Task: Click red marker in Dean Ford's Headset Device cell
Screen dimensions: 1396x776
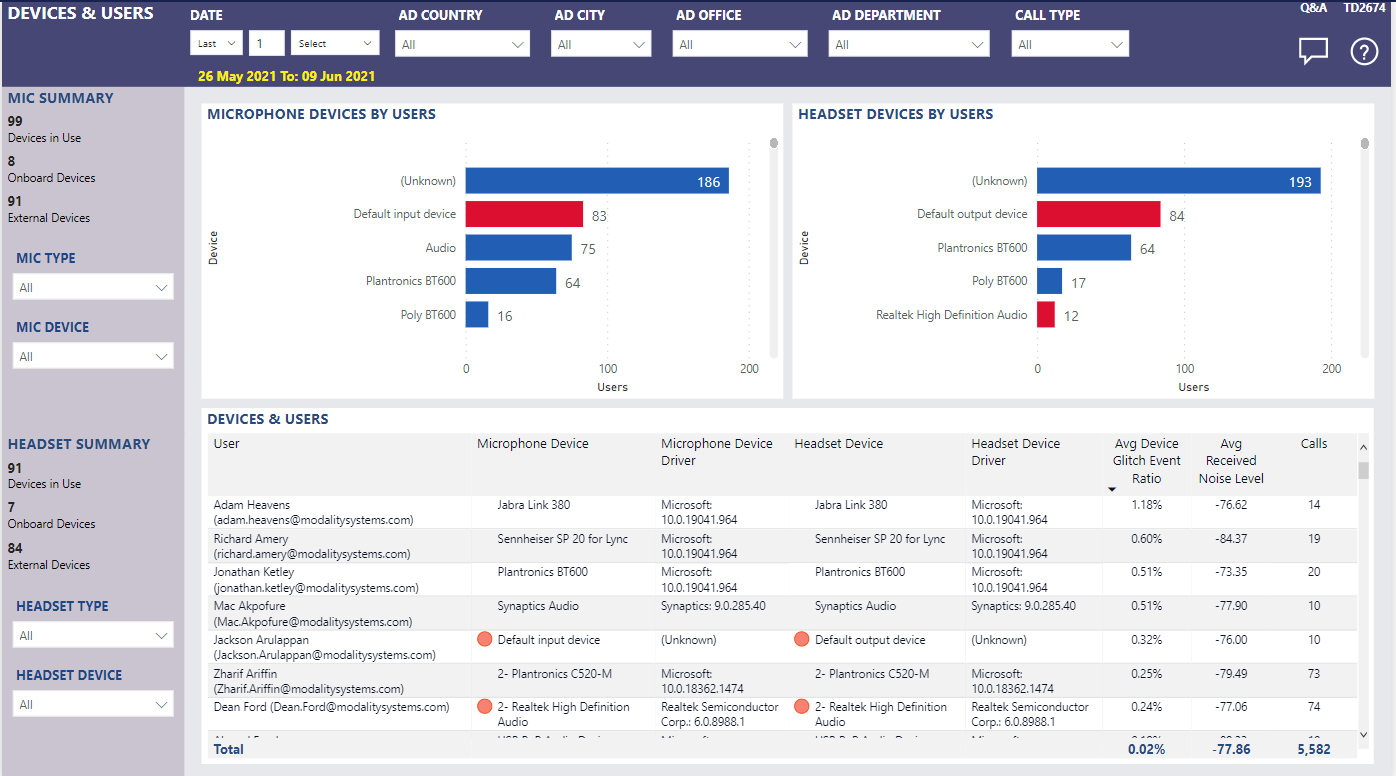Action: [x=802, y=707]
